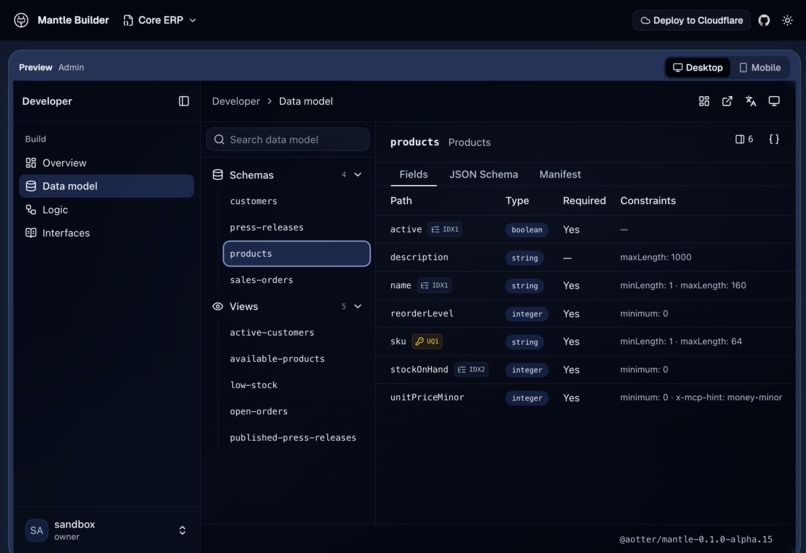The width and height of the screenshot is (806, 553).
Task: Click the mantle version text in footer
Action: (695, 539)
